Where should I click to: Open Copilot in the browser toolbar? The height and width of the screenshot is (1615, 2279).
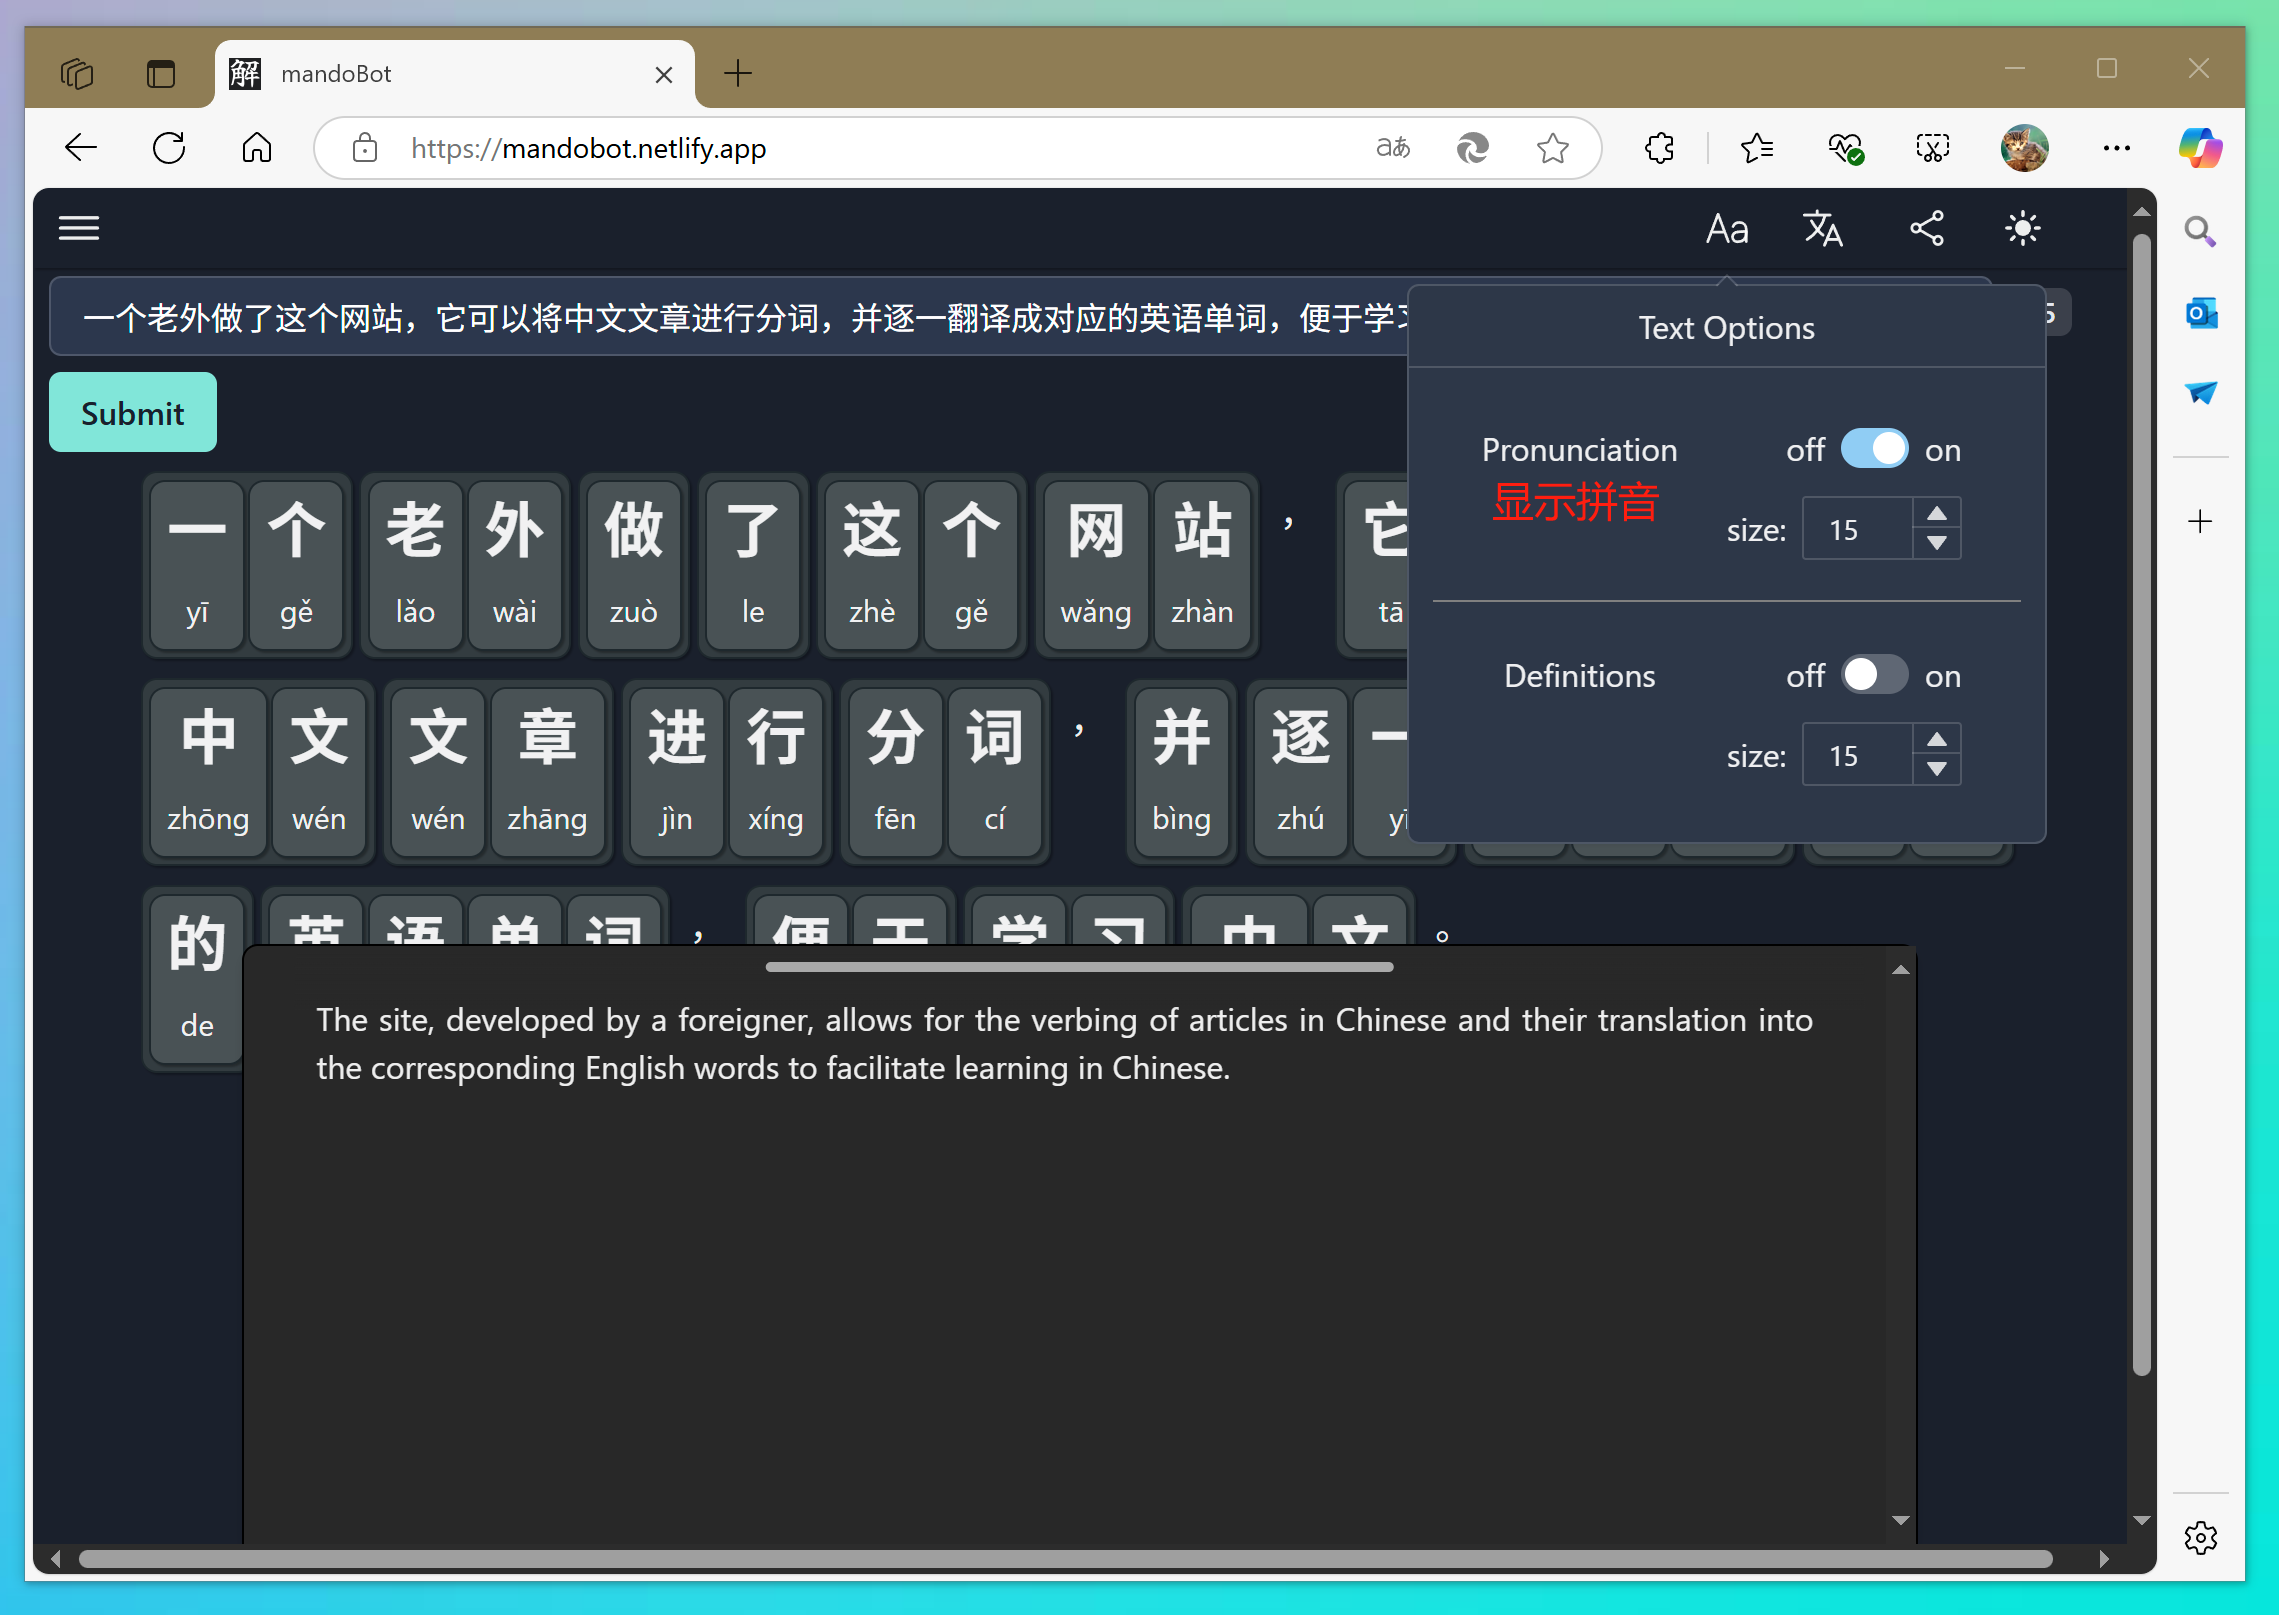[2200, 148]
